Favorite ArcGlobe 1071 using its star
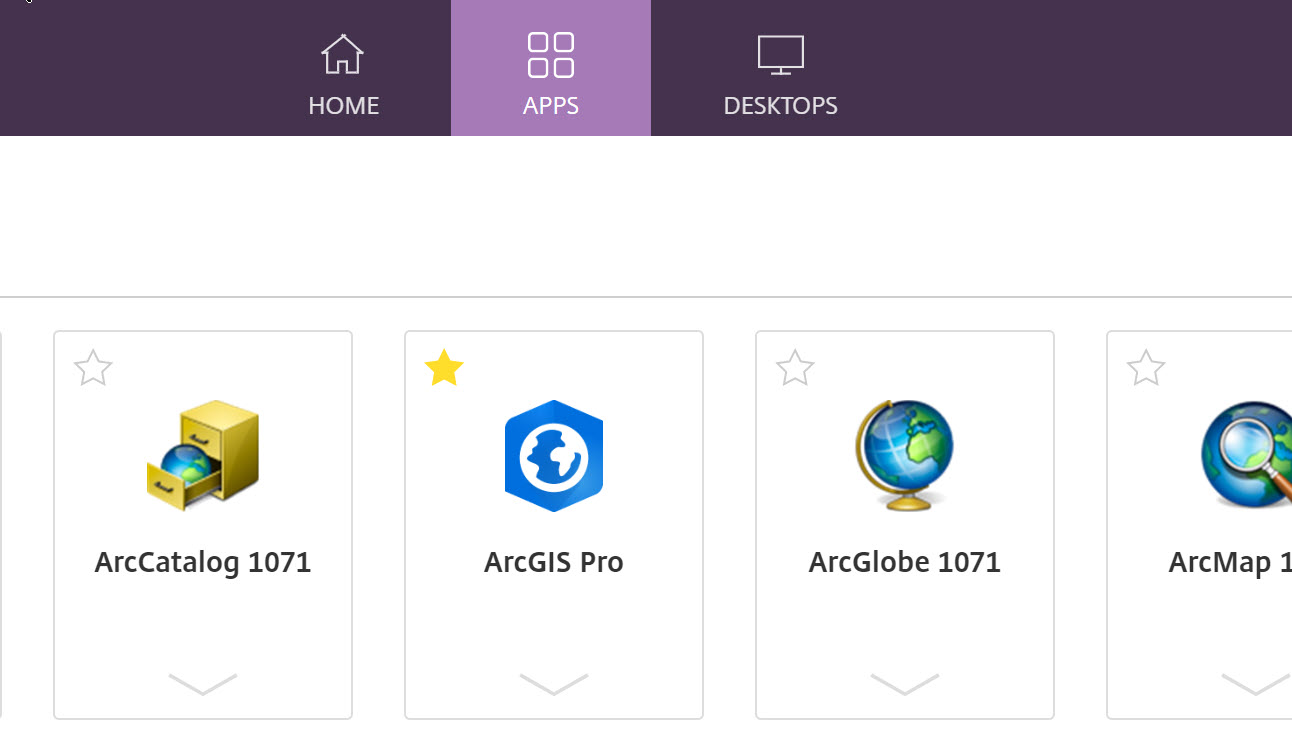1292x746 pixels. click(x=795, y=368)
